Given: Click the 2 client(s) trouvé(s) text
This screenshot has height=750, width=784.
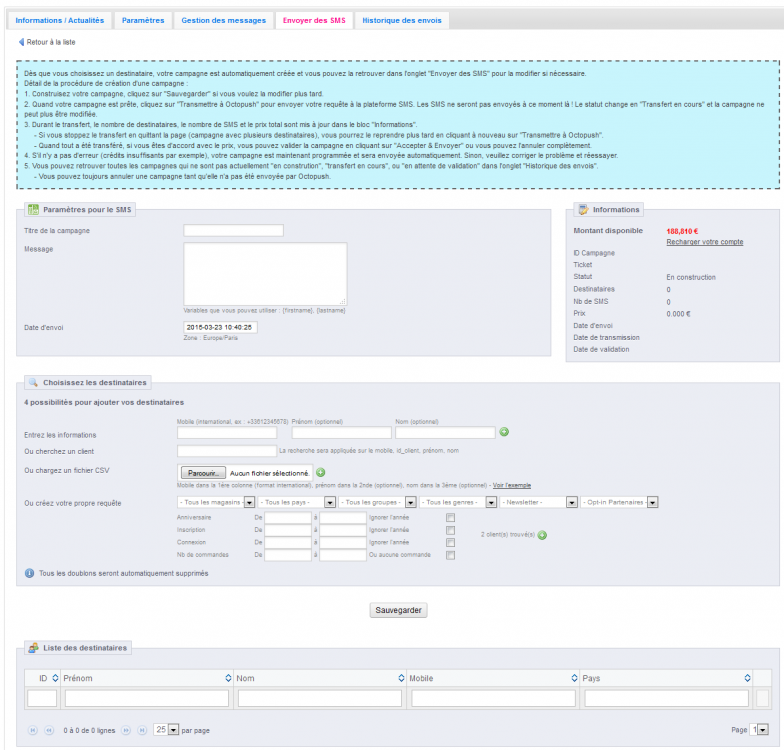Looking at the screenshot, I should pyautogui.click(x=508, y=534).
